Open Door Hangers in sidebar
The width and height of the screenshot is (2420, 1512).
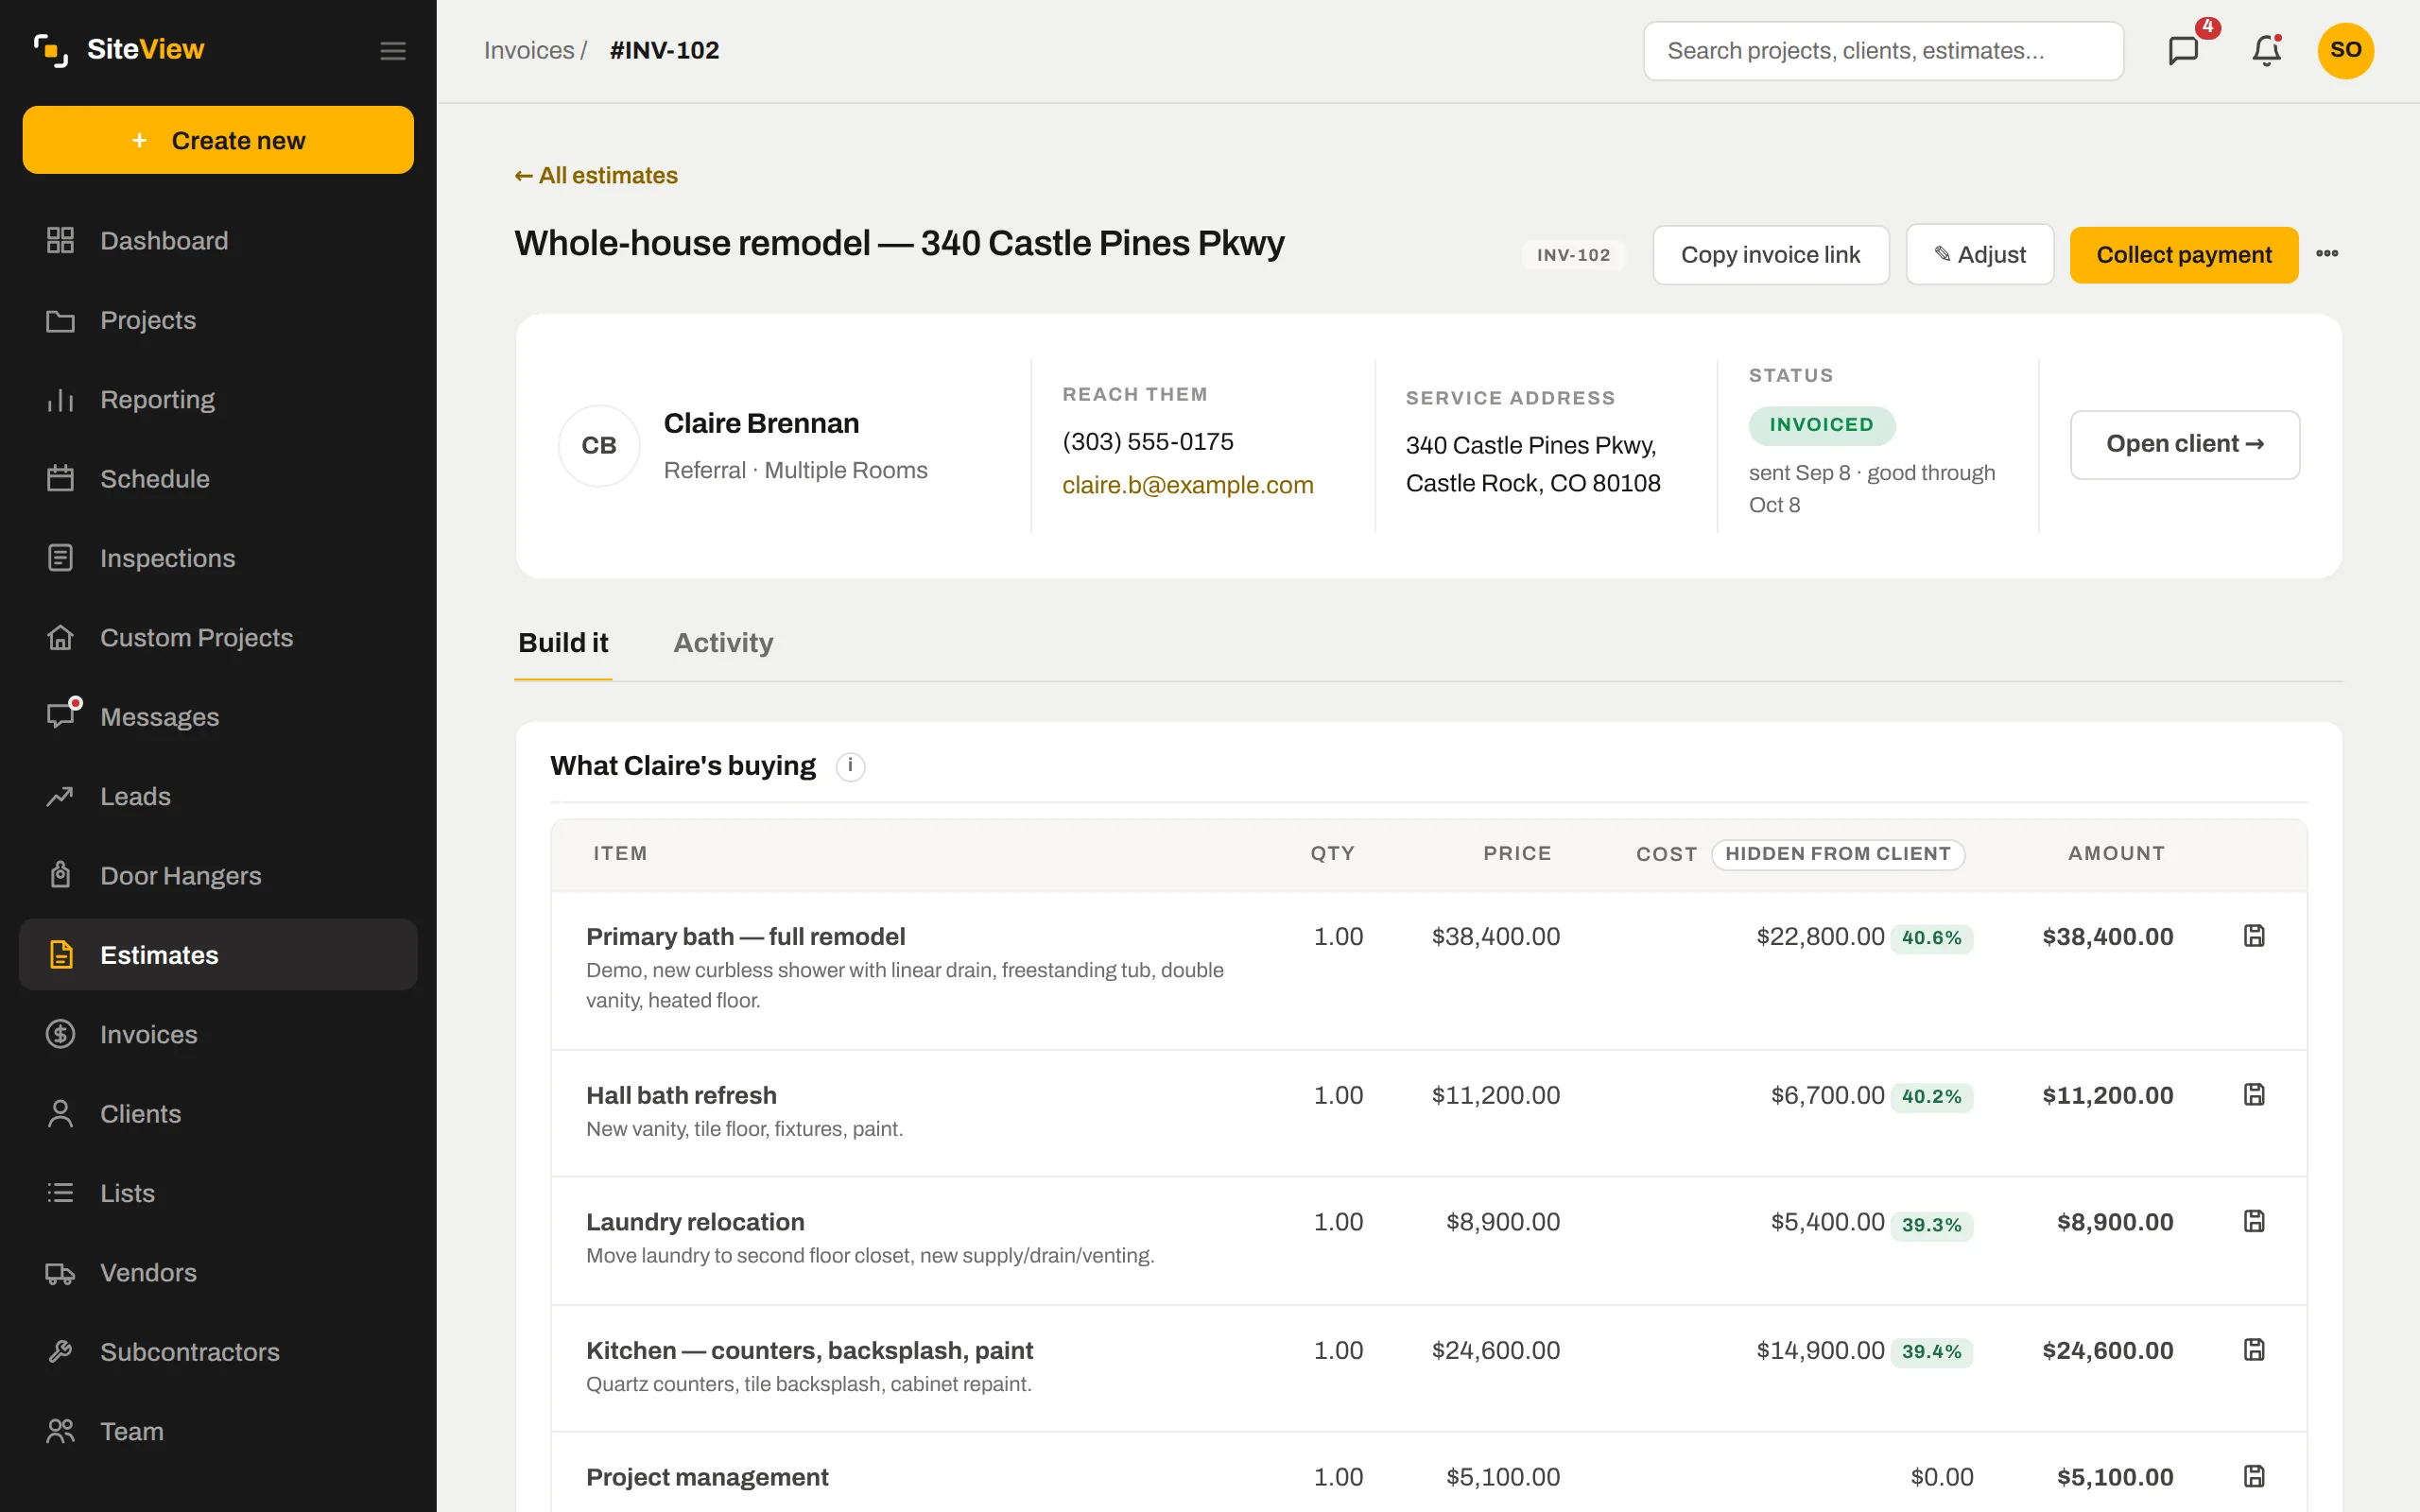[218, 875]
